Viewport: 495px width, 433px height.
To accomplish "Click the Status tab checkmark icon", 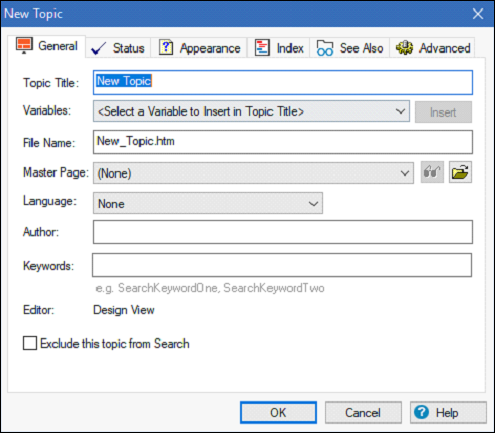I will point(98,48).
